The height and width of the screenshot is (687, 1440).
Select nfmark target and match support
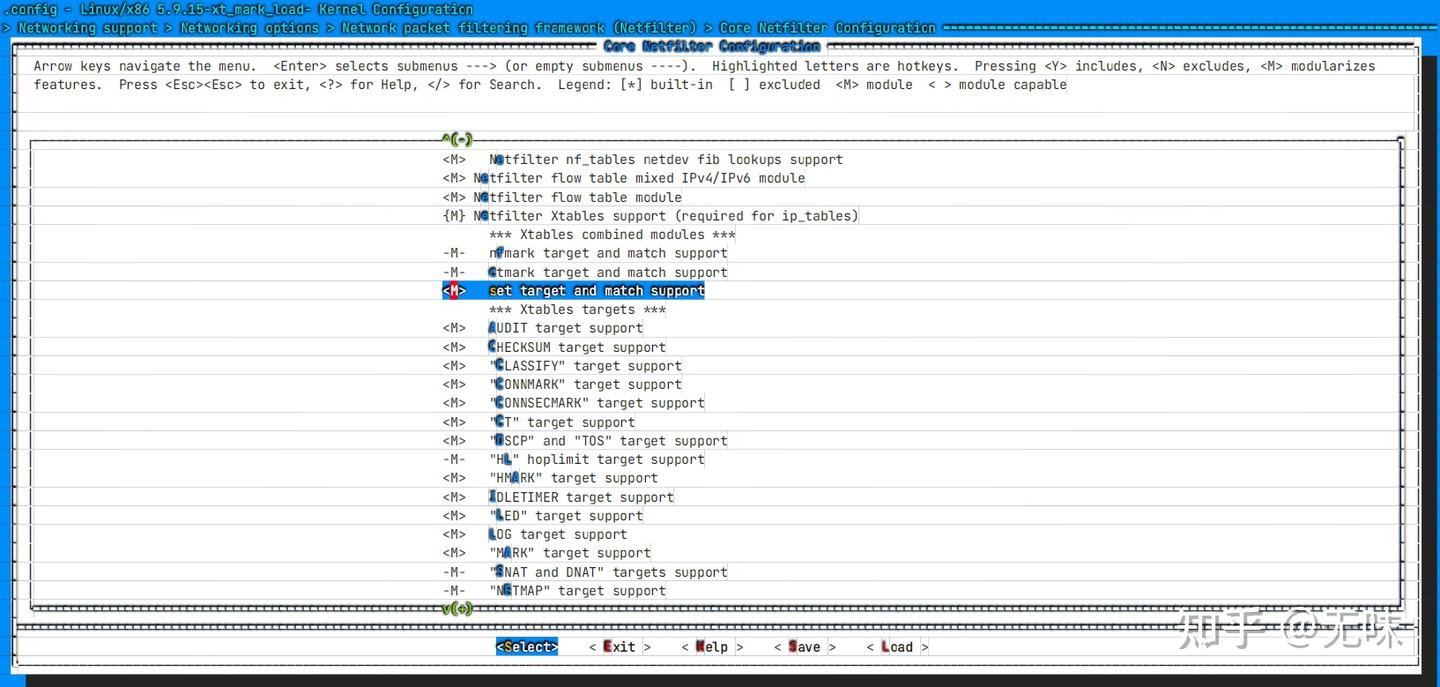click(608, 253)
